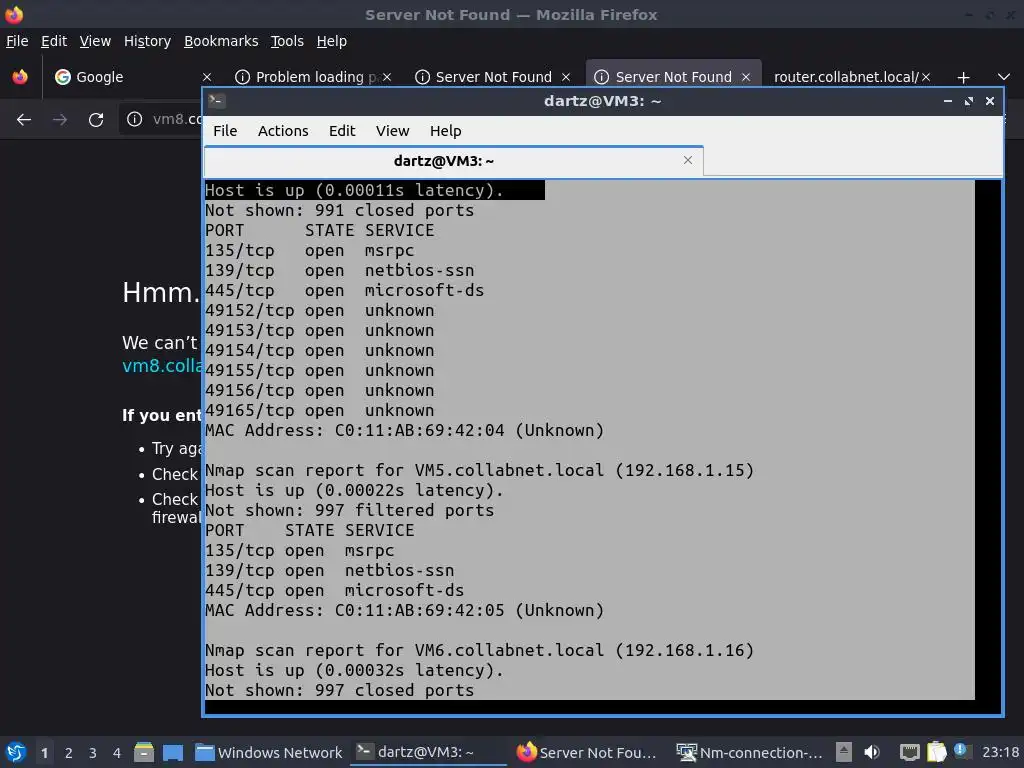
Task: Switch to workspace 4 in the pager
Action: [117, 753]
